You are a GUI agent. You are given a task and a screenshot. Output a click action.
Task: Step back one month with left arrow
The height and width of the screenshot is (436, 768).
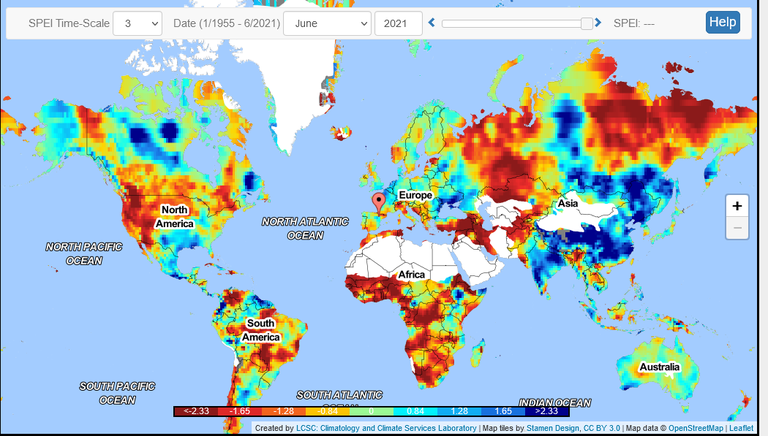pyautogui.click(x=432, y=23)
